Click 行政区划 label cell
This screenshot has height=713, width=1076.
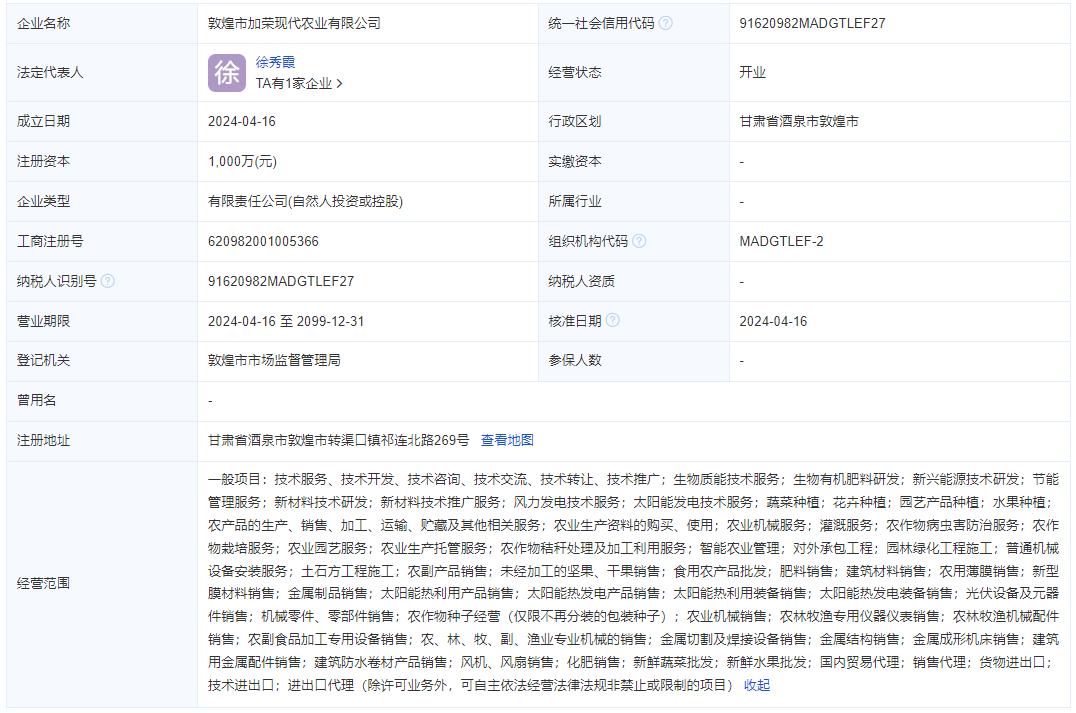click(633, 121)
